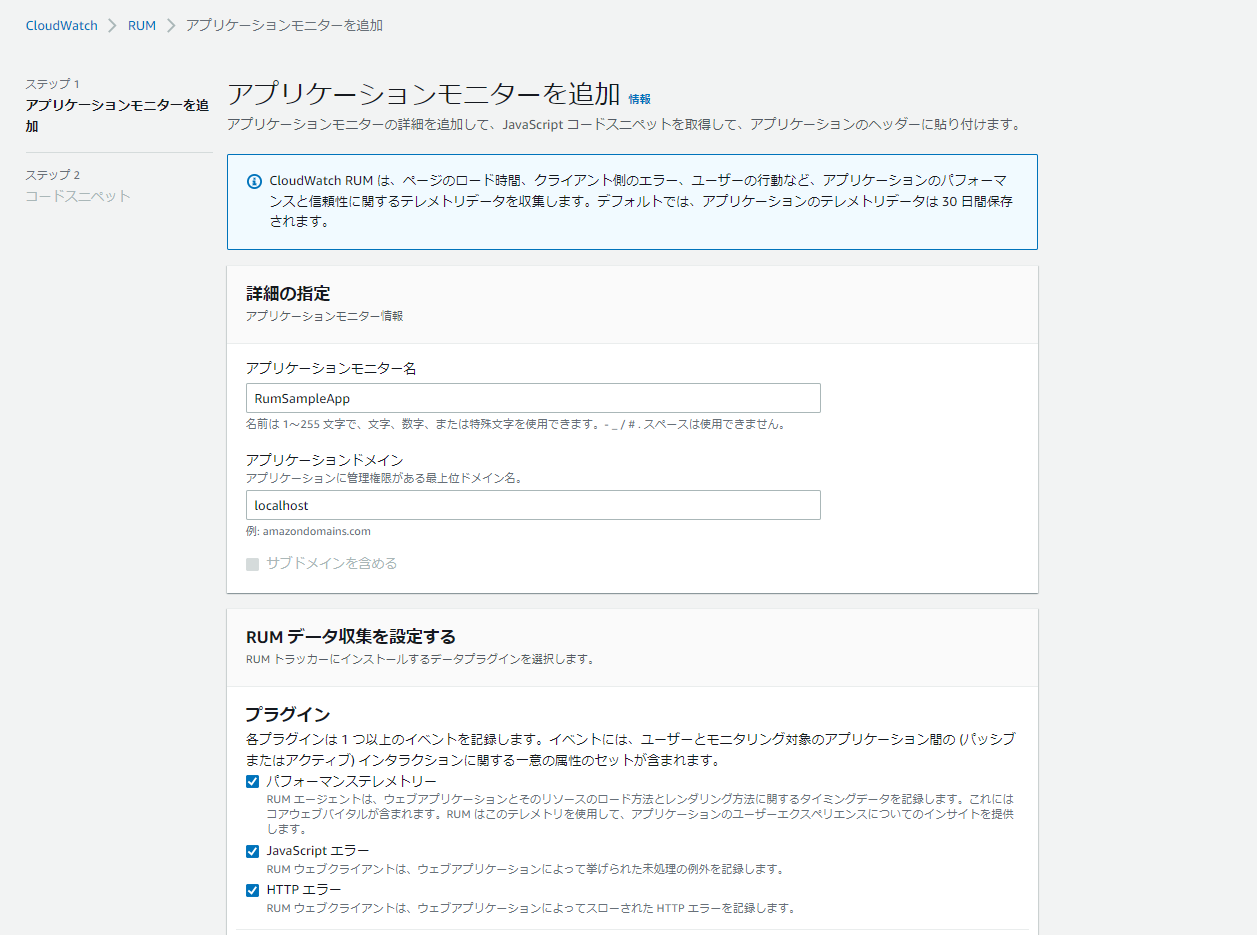
Task: Click the 詳細の指定 section header
Action: point(288,294)
